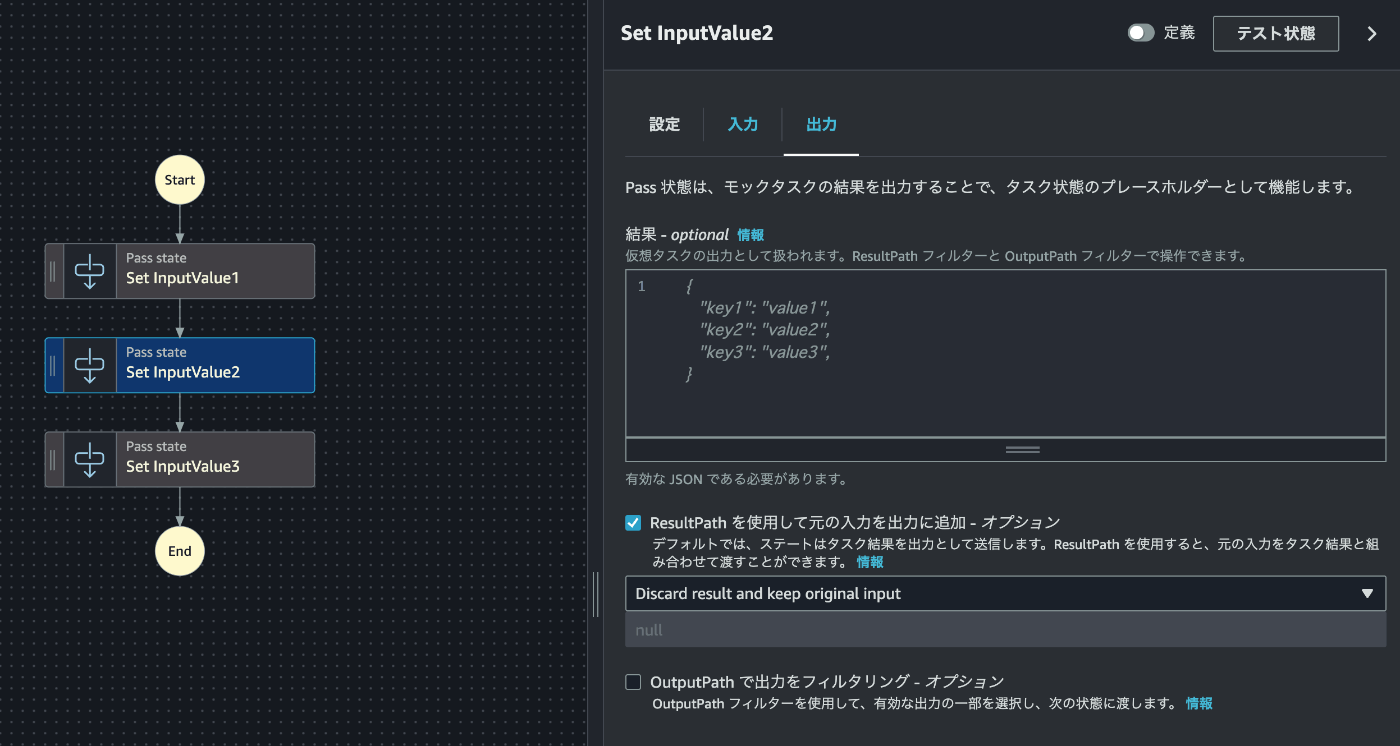This screenshot has height=746, width=1400.
Task: Click the panel divider resize handle
Action: pos(596,595)
